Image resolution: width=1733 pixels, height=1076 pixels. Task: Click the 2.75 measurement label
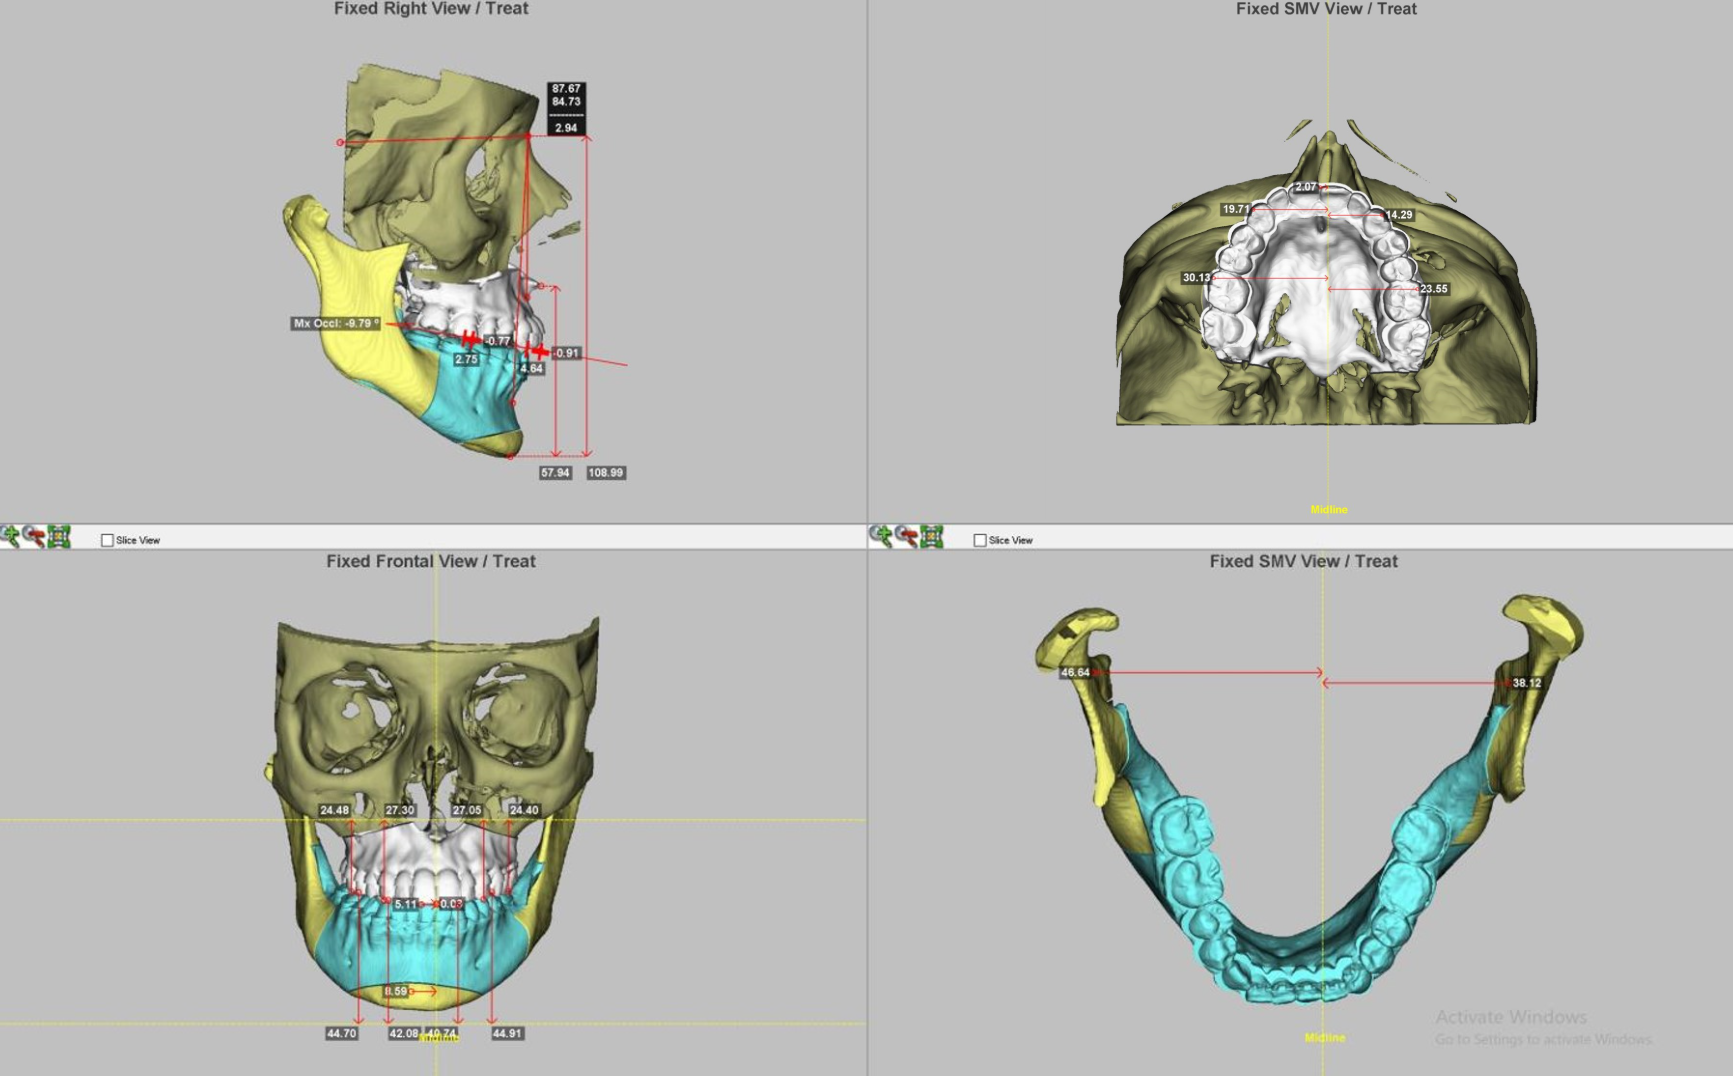pyautogui.click(x=466, y=359)
